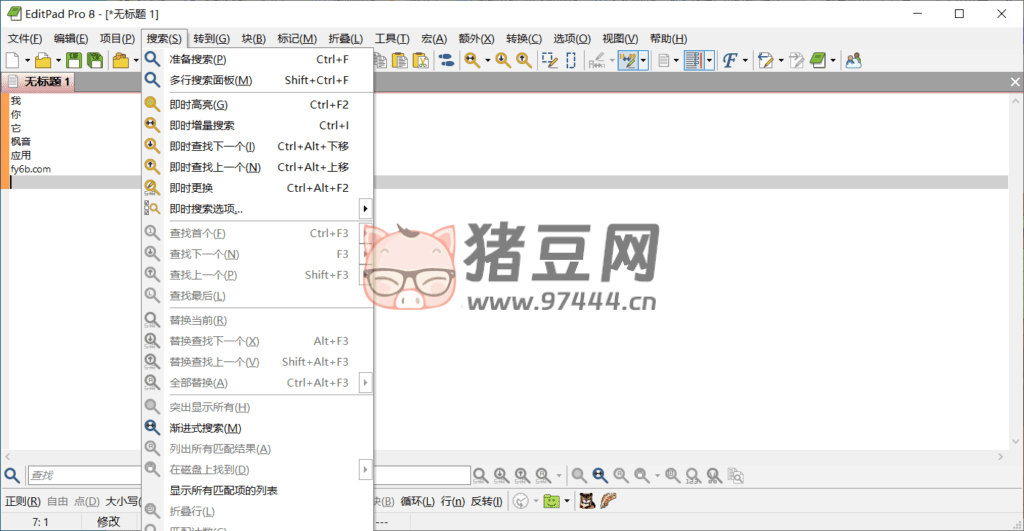
Task: Click the yellow project folder icon
Action: [x=121, y=61]
